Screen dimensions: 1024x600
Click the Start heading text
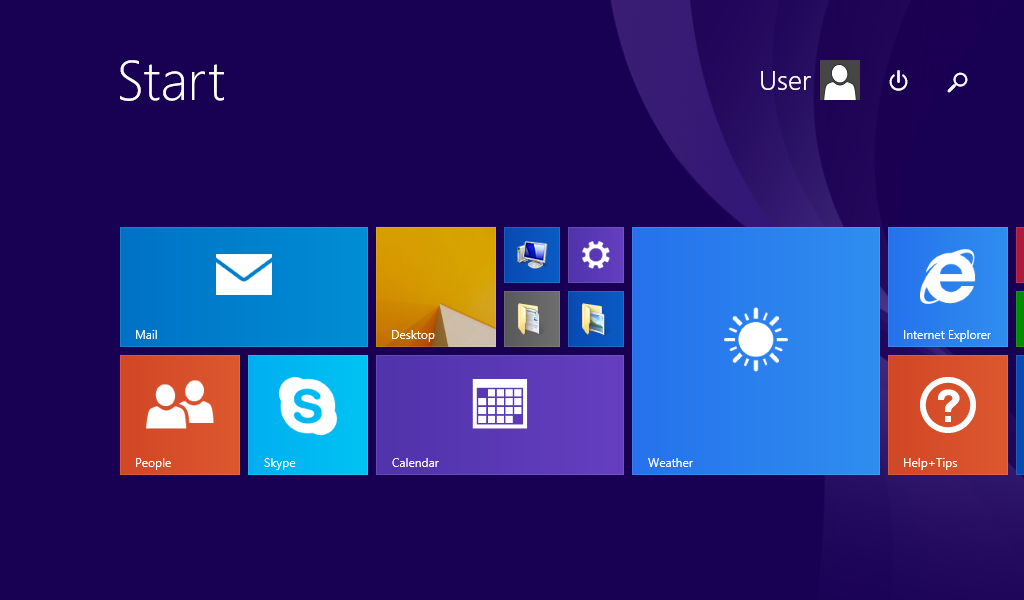(x=172, y=81)
